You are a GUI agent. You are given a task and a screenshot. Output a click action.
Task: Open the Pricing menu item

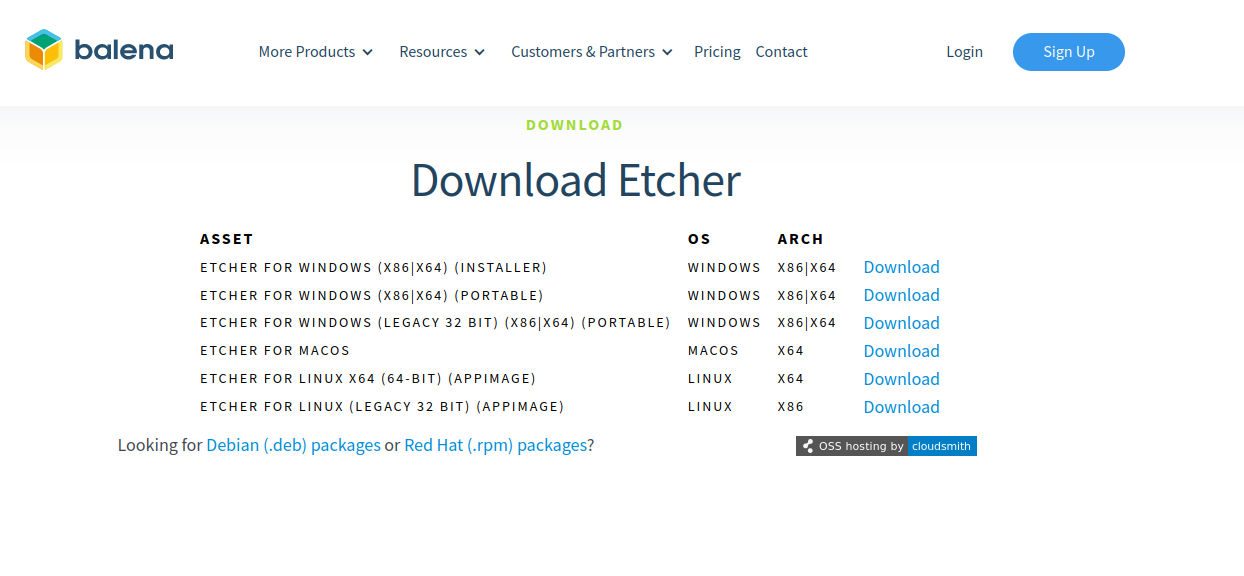[717, 52]
